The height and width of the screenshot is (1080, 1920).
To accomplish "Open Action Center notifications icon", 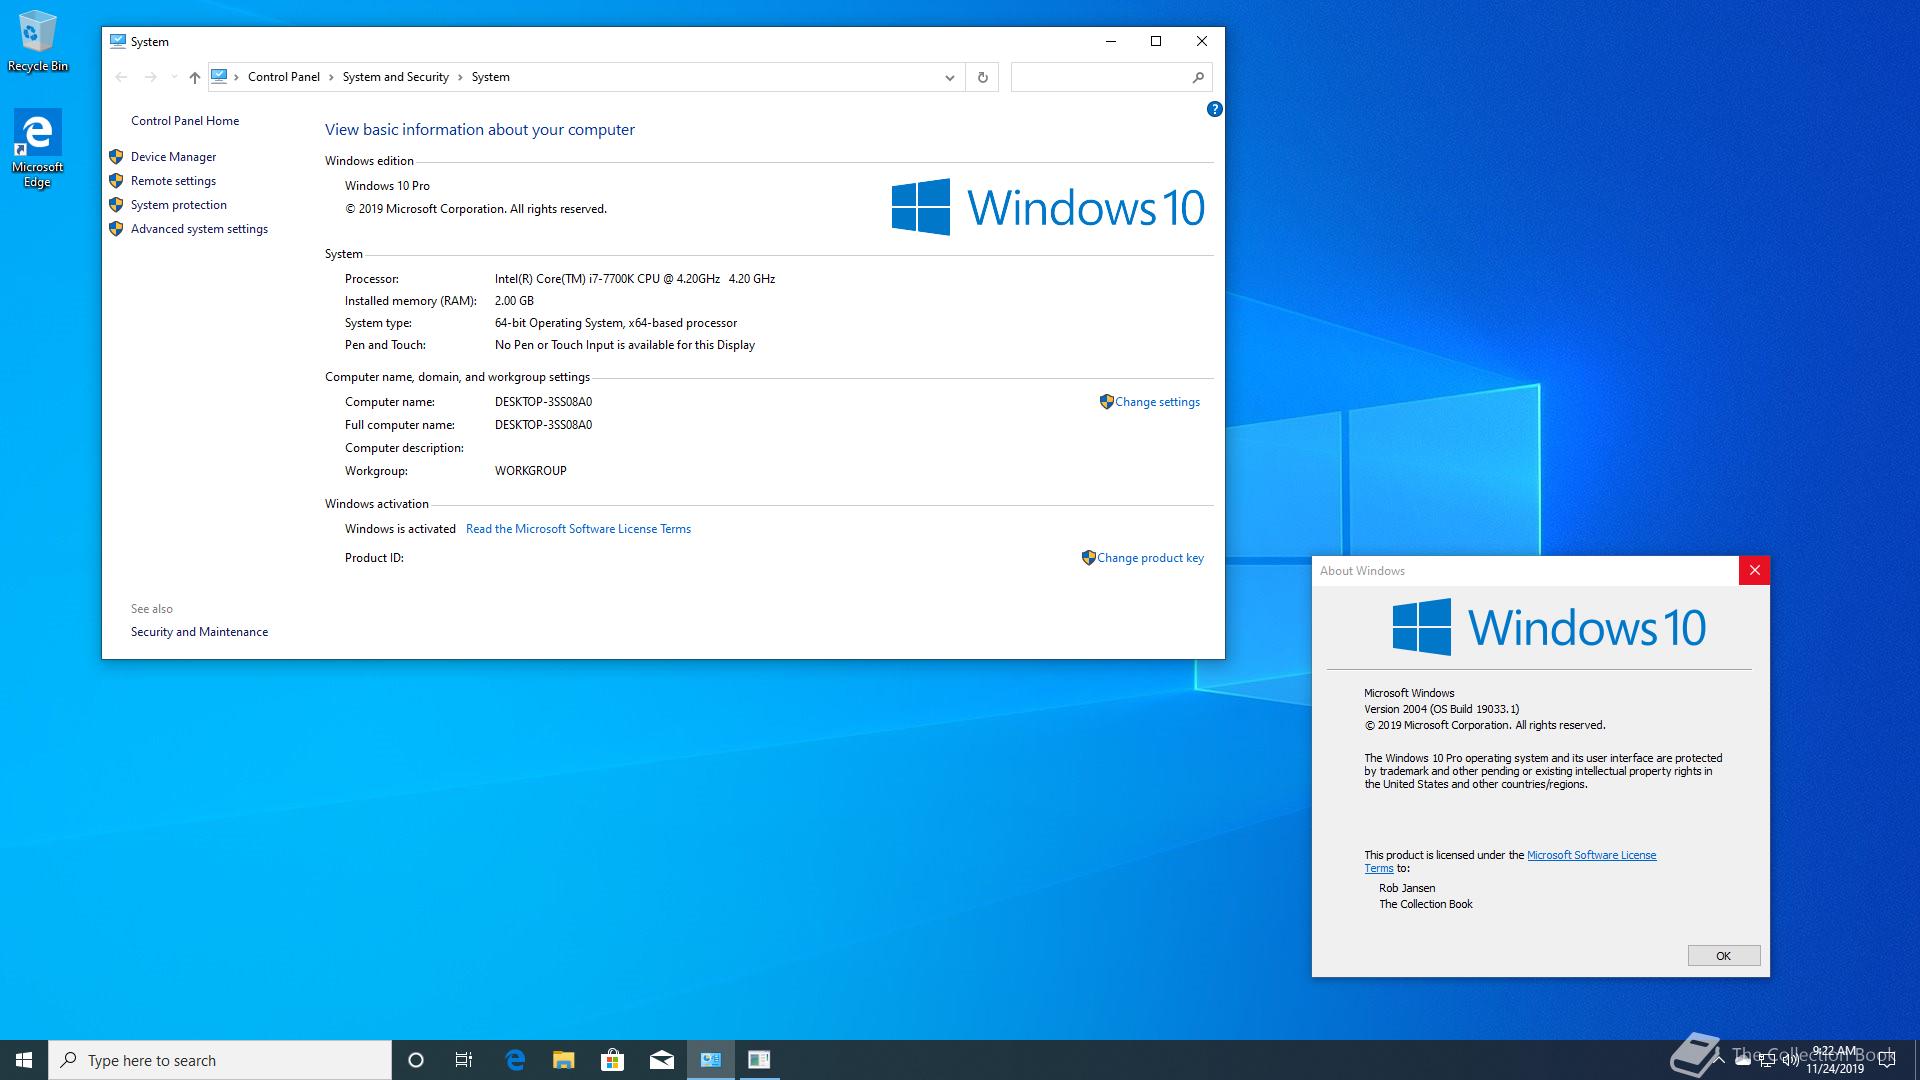I will click(x=1887, y=1060).
